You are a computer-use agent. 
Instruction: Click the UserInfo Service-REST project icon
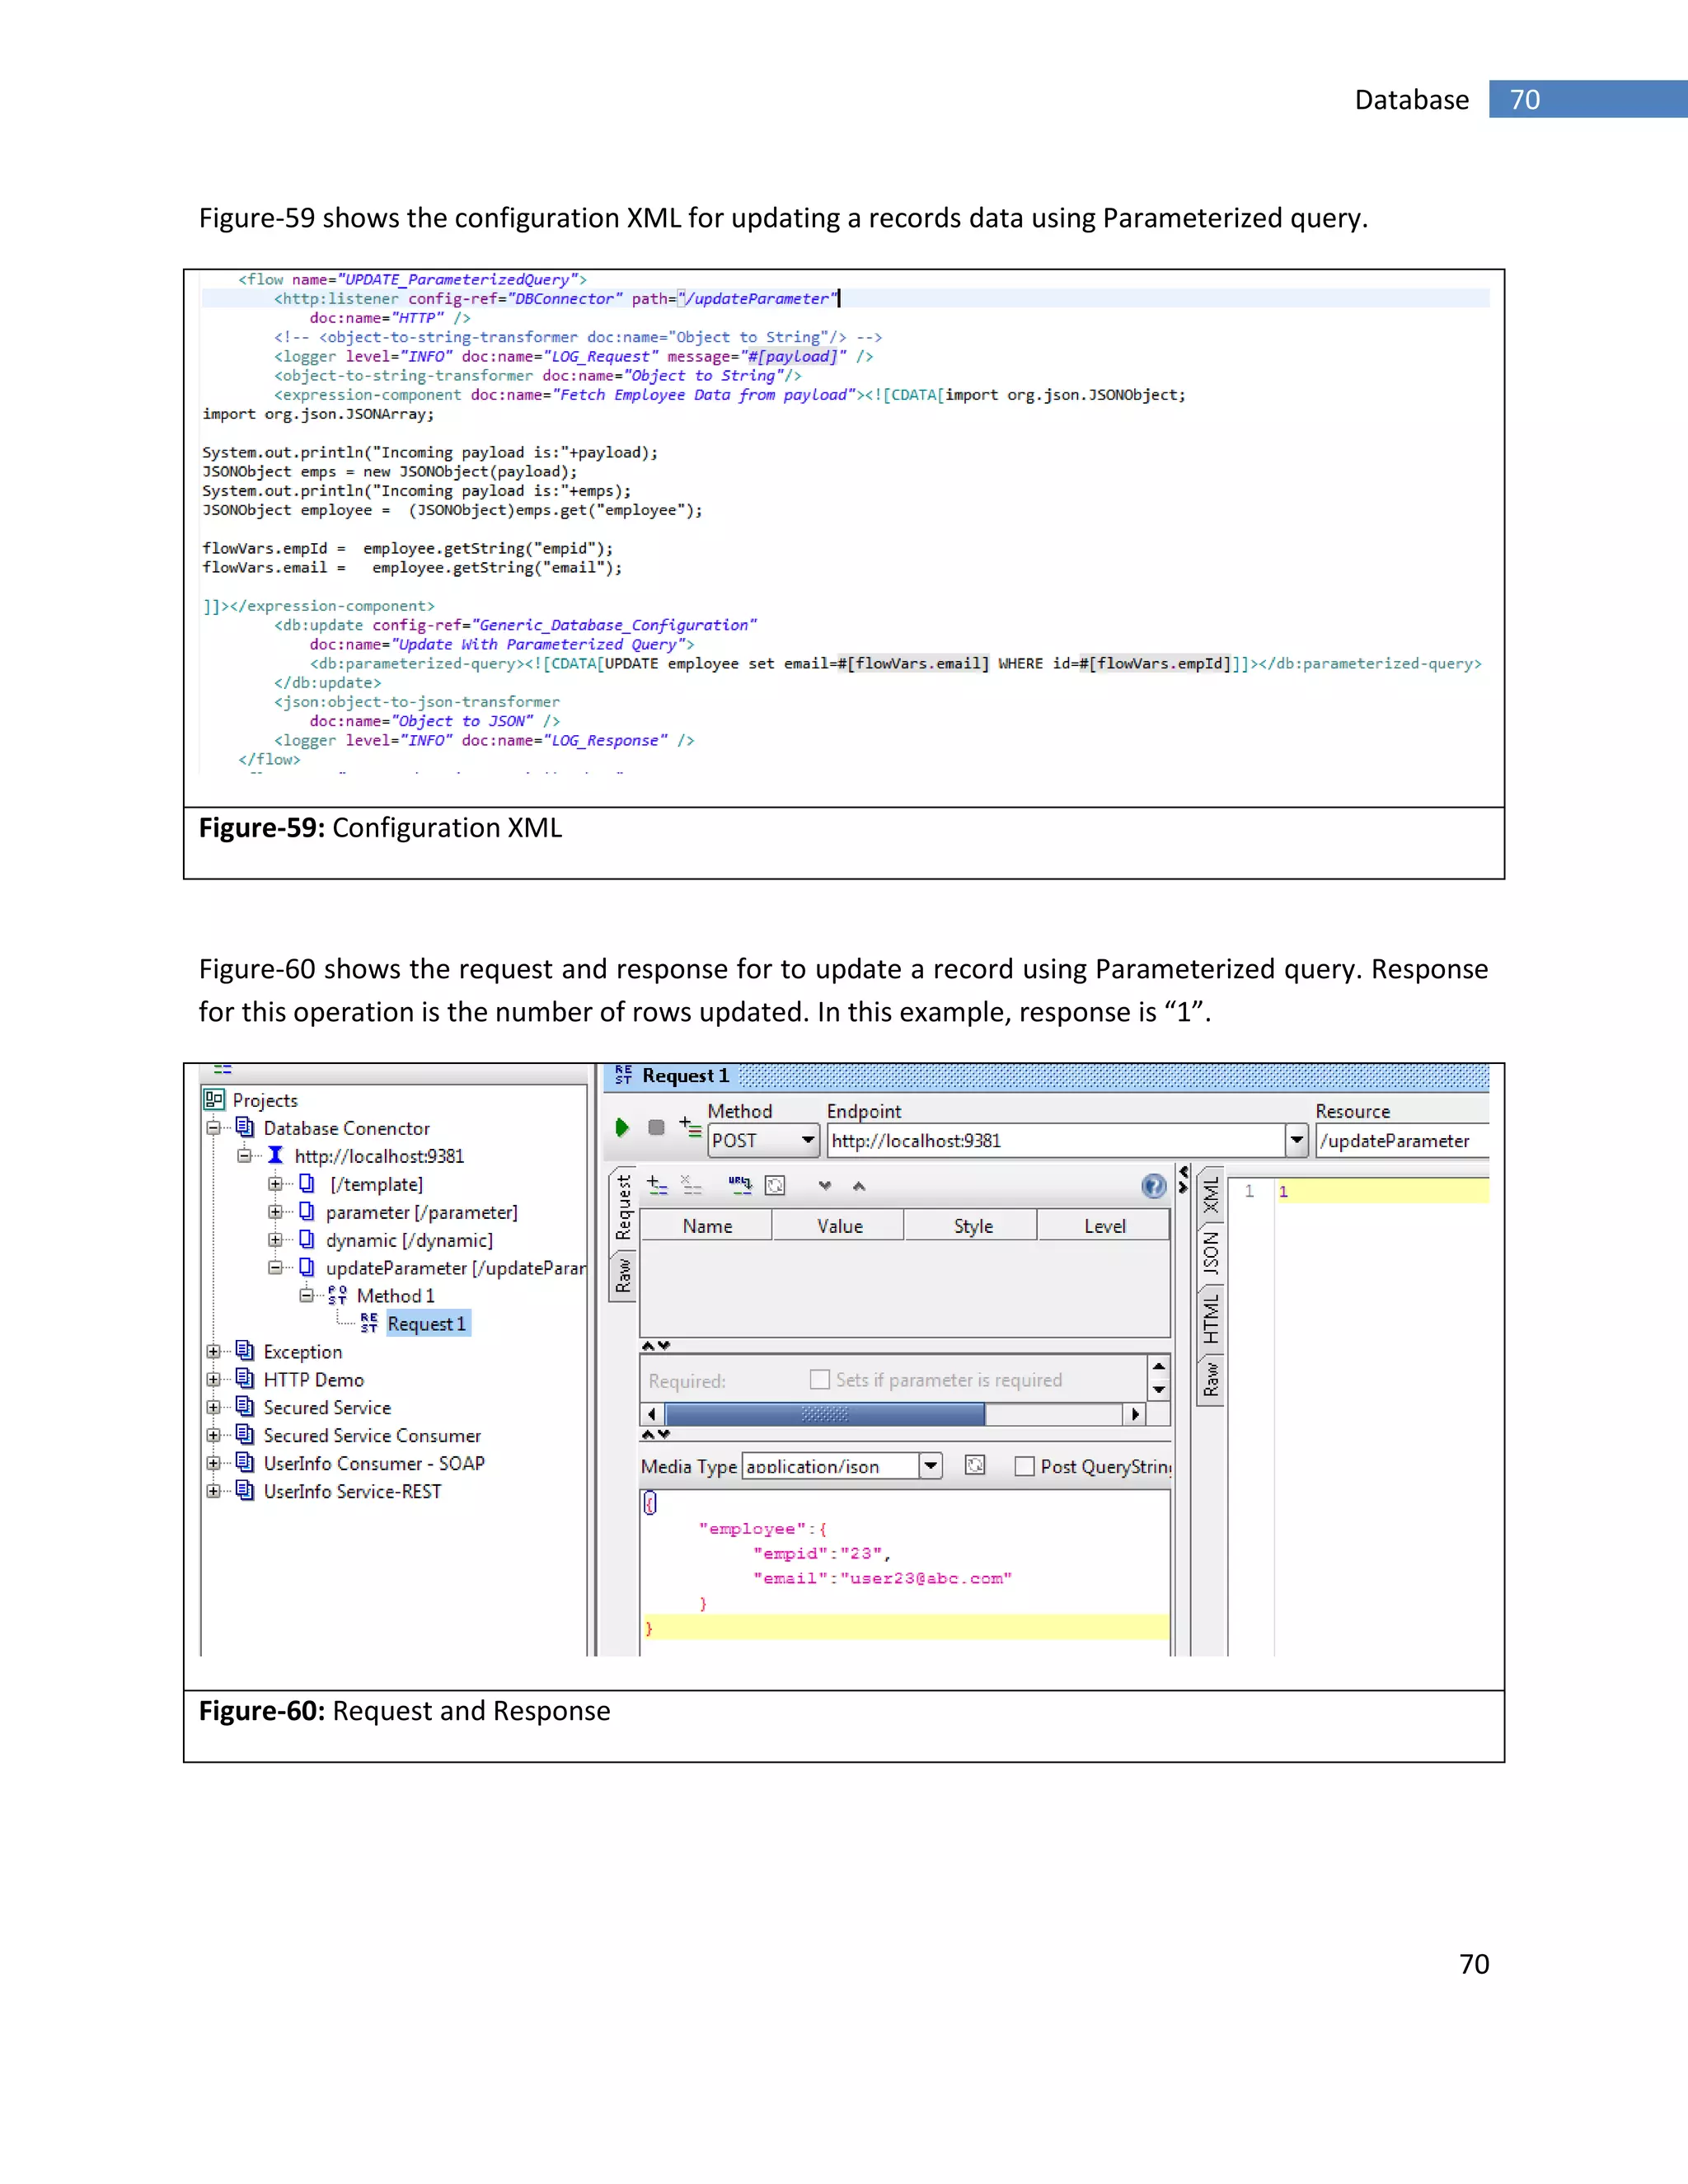(x=245, y=1491)
